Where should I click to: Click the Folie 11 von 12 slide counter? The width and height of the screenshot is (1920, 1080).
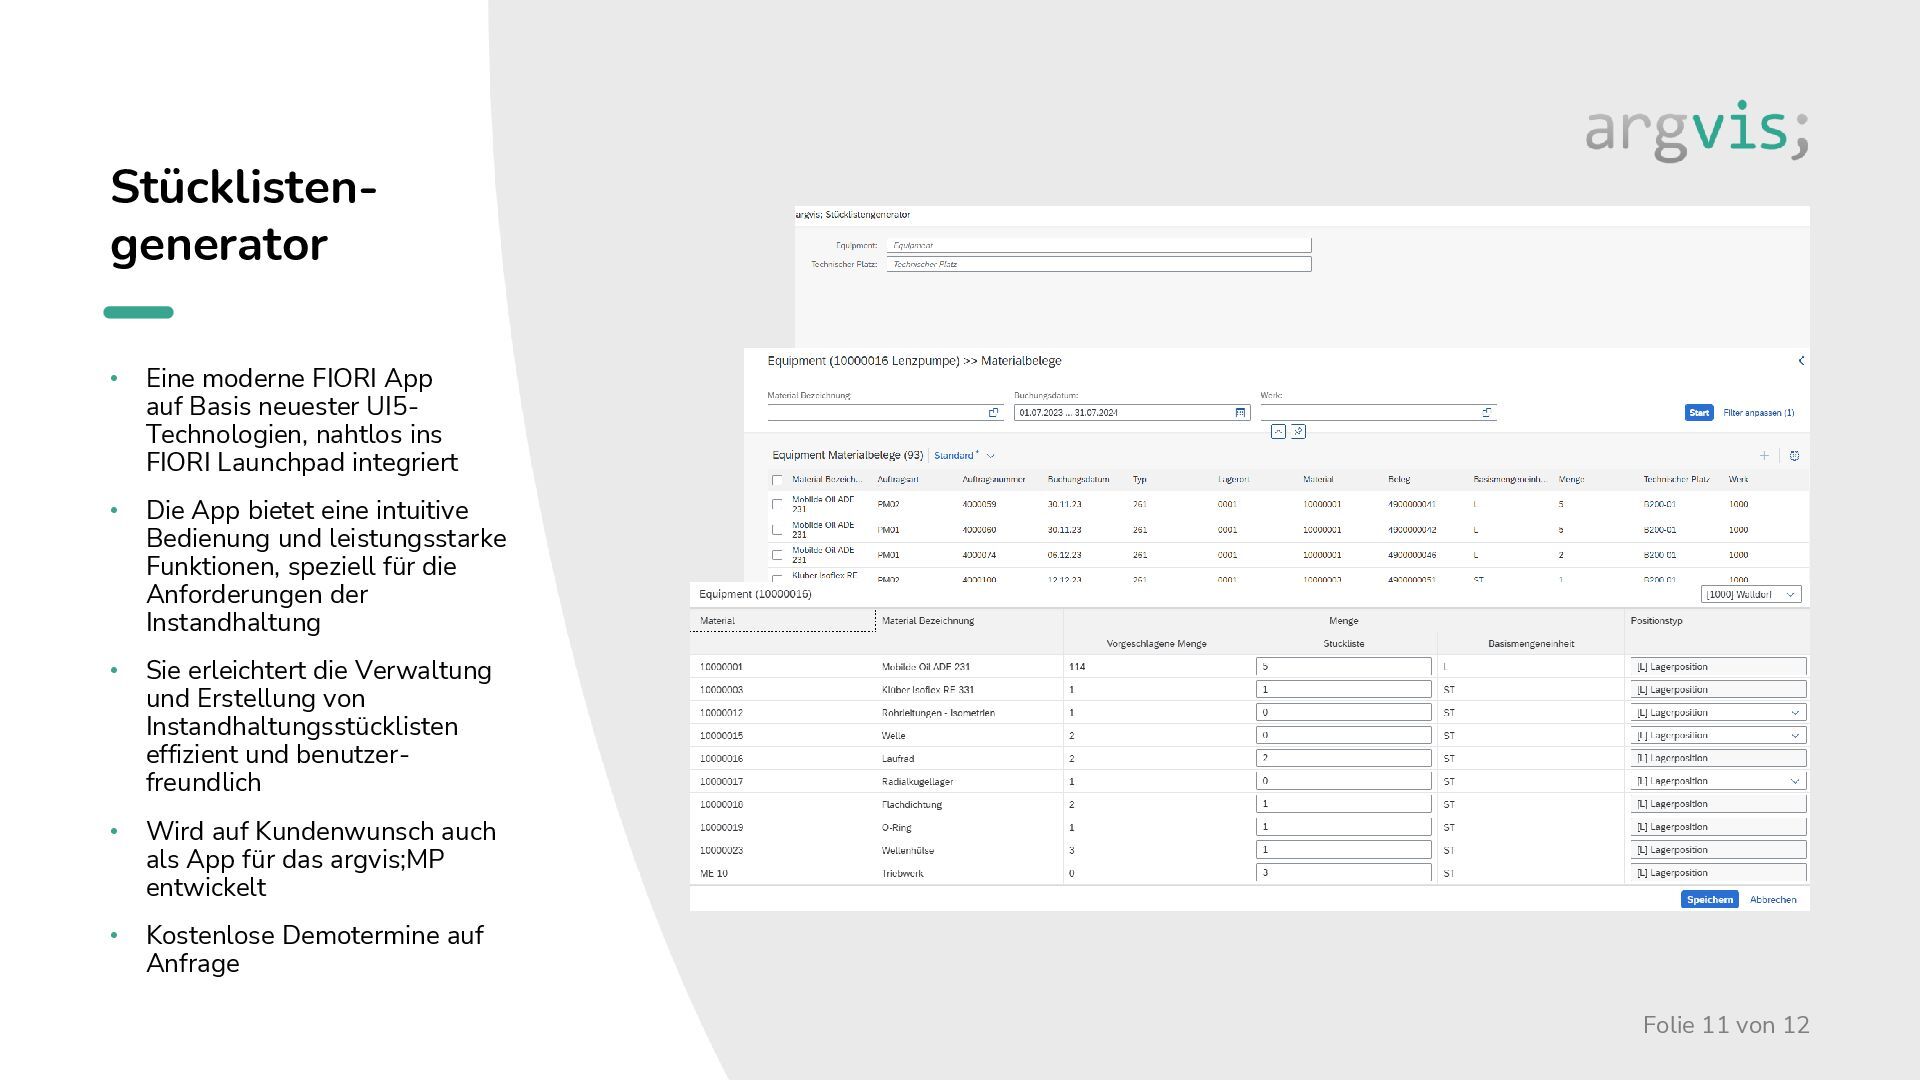1726,1025
